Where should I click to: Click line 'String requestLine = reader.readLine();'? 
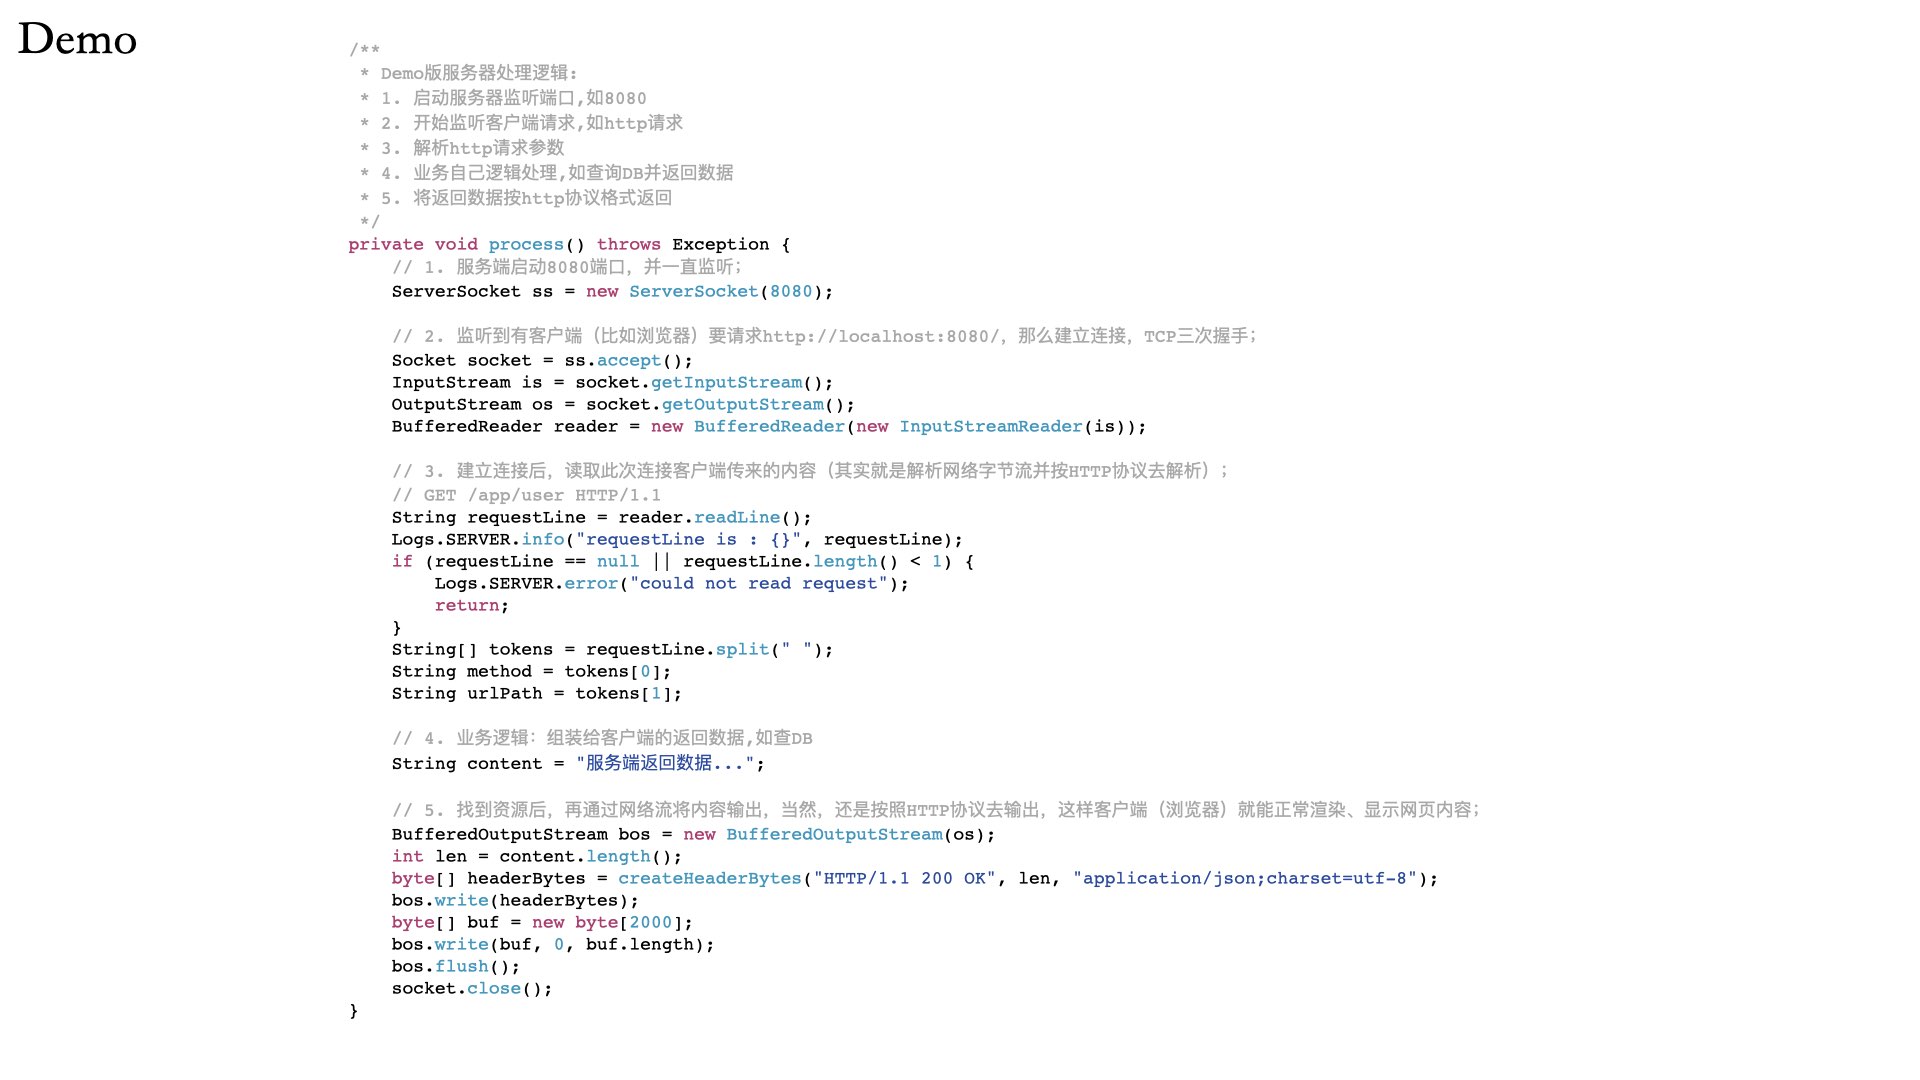pyautogui.click(x=601, y=517)
